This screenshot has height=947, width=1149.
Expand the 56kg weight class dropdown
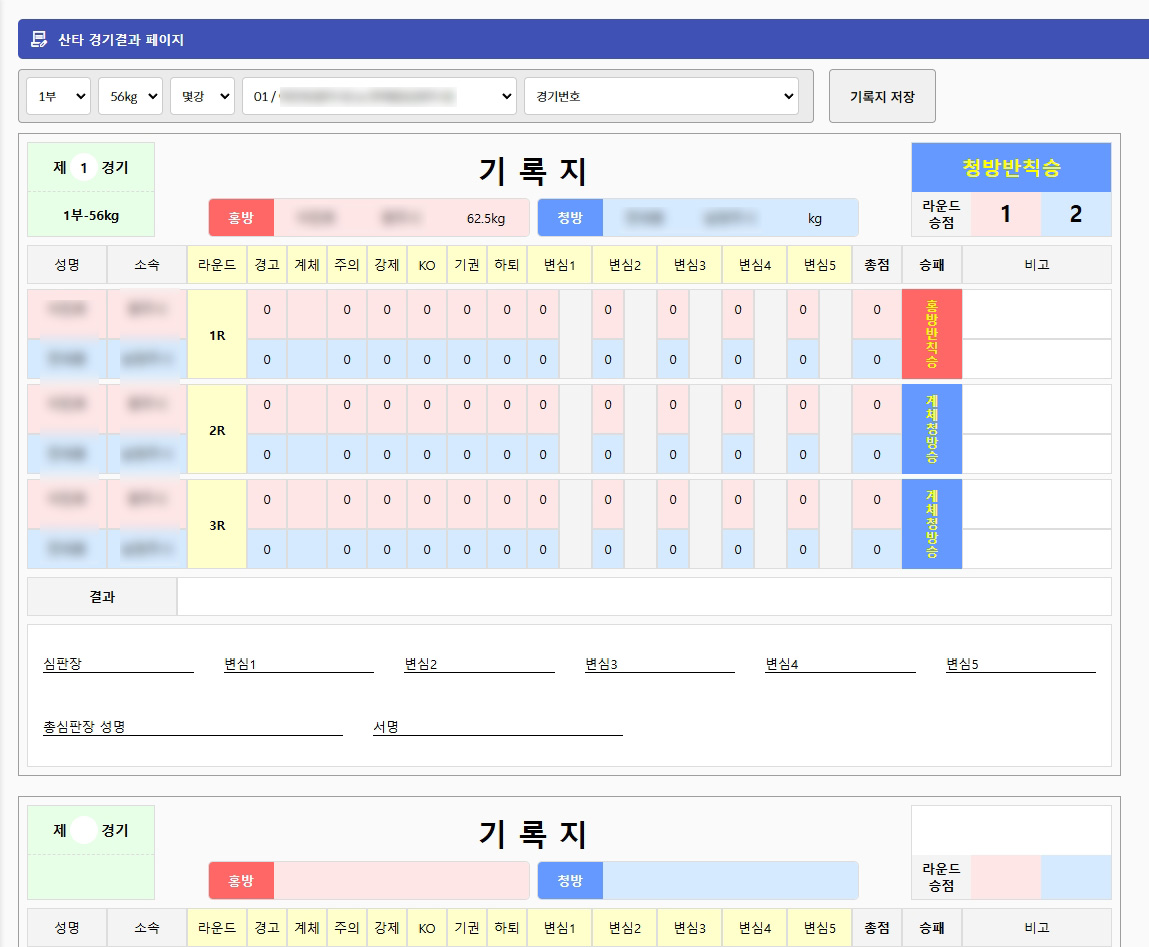[130, 97]
